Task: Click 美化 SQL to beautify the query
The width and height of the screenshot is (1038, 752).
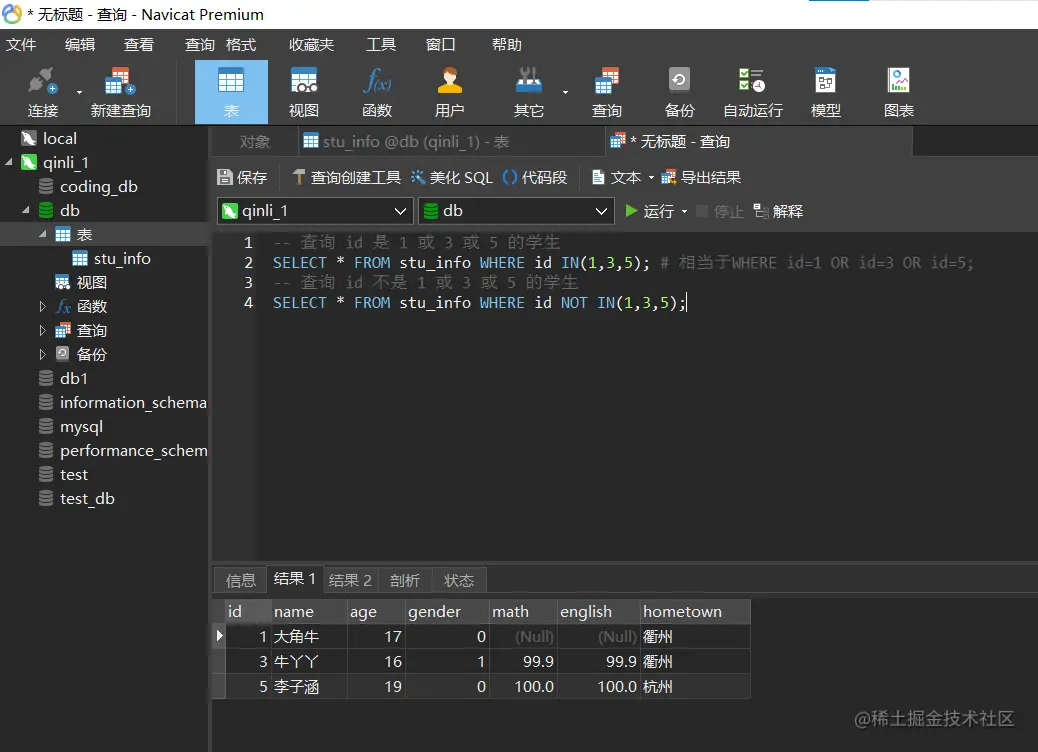Action: pyautogui.click(x=451, y=177)
